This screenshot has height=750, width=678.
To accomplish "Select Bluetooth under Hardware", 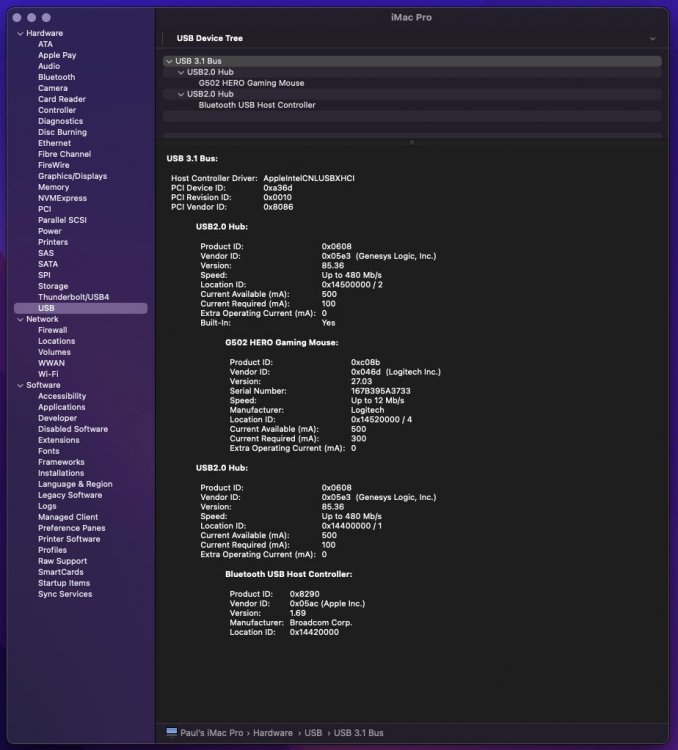I will pos(56,77).
